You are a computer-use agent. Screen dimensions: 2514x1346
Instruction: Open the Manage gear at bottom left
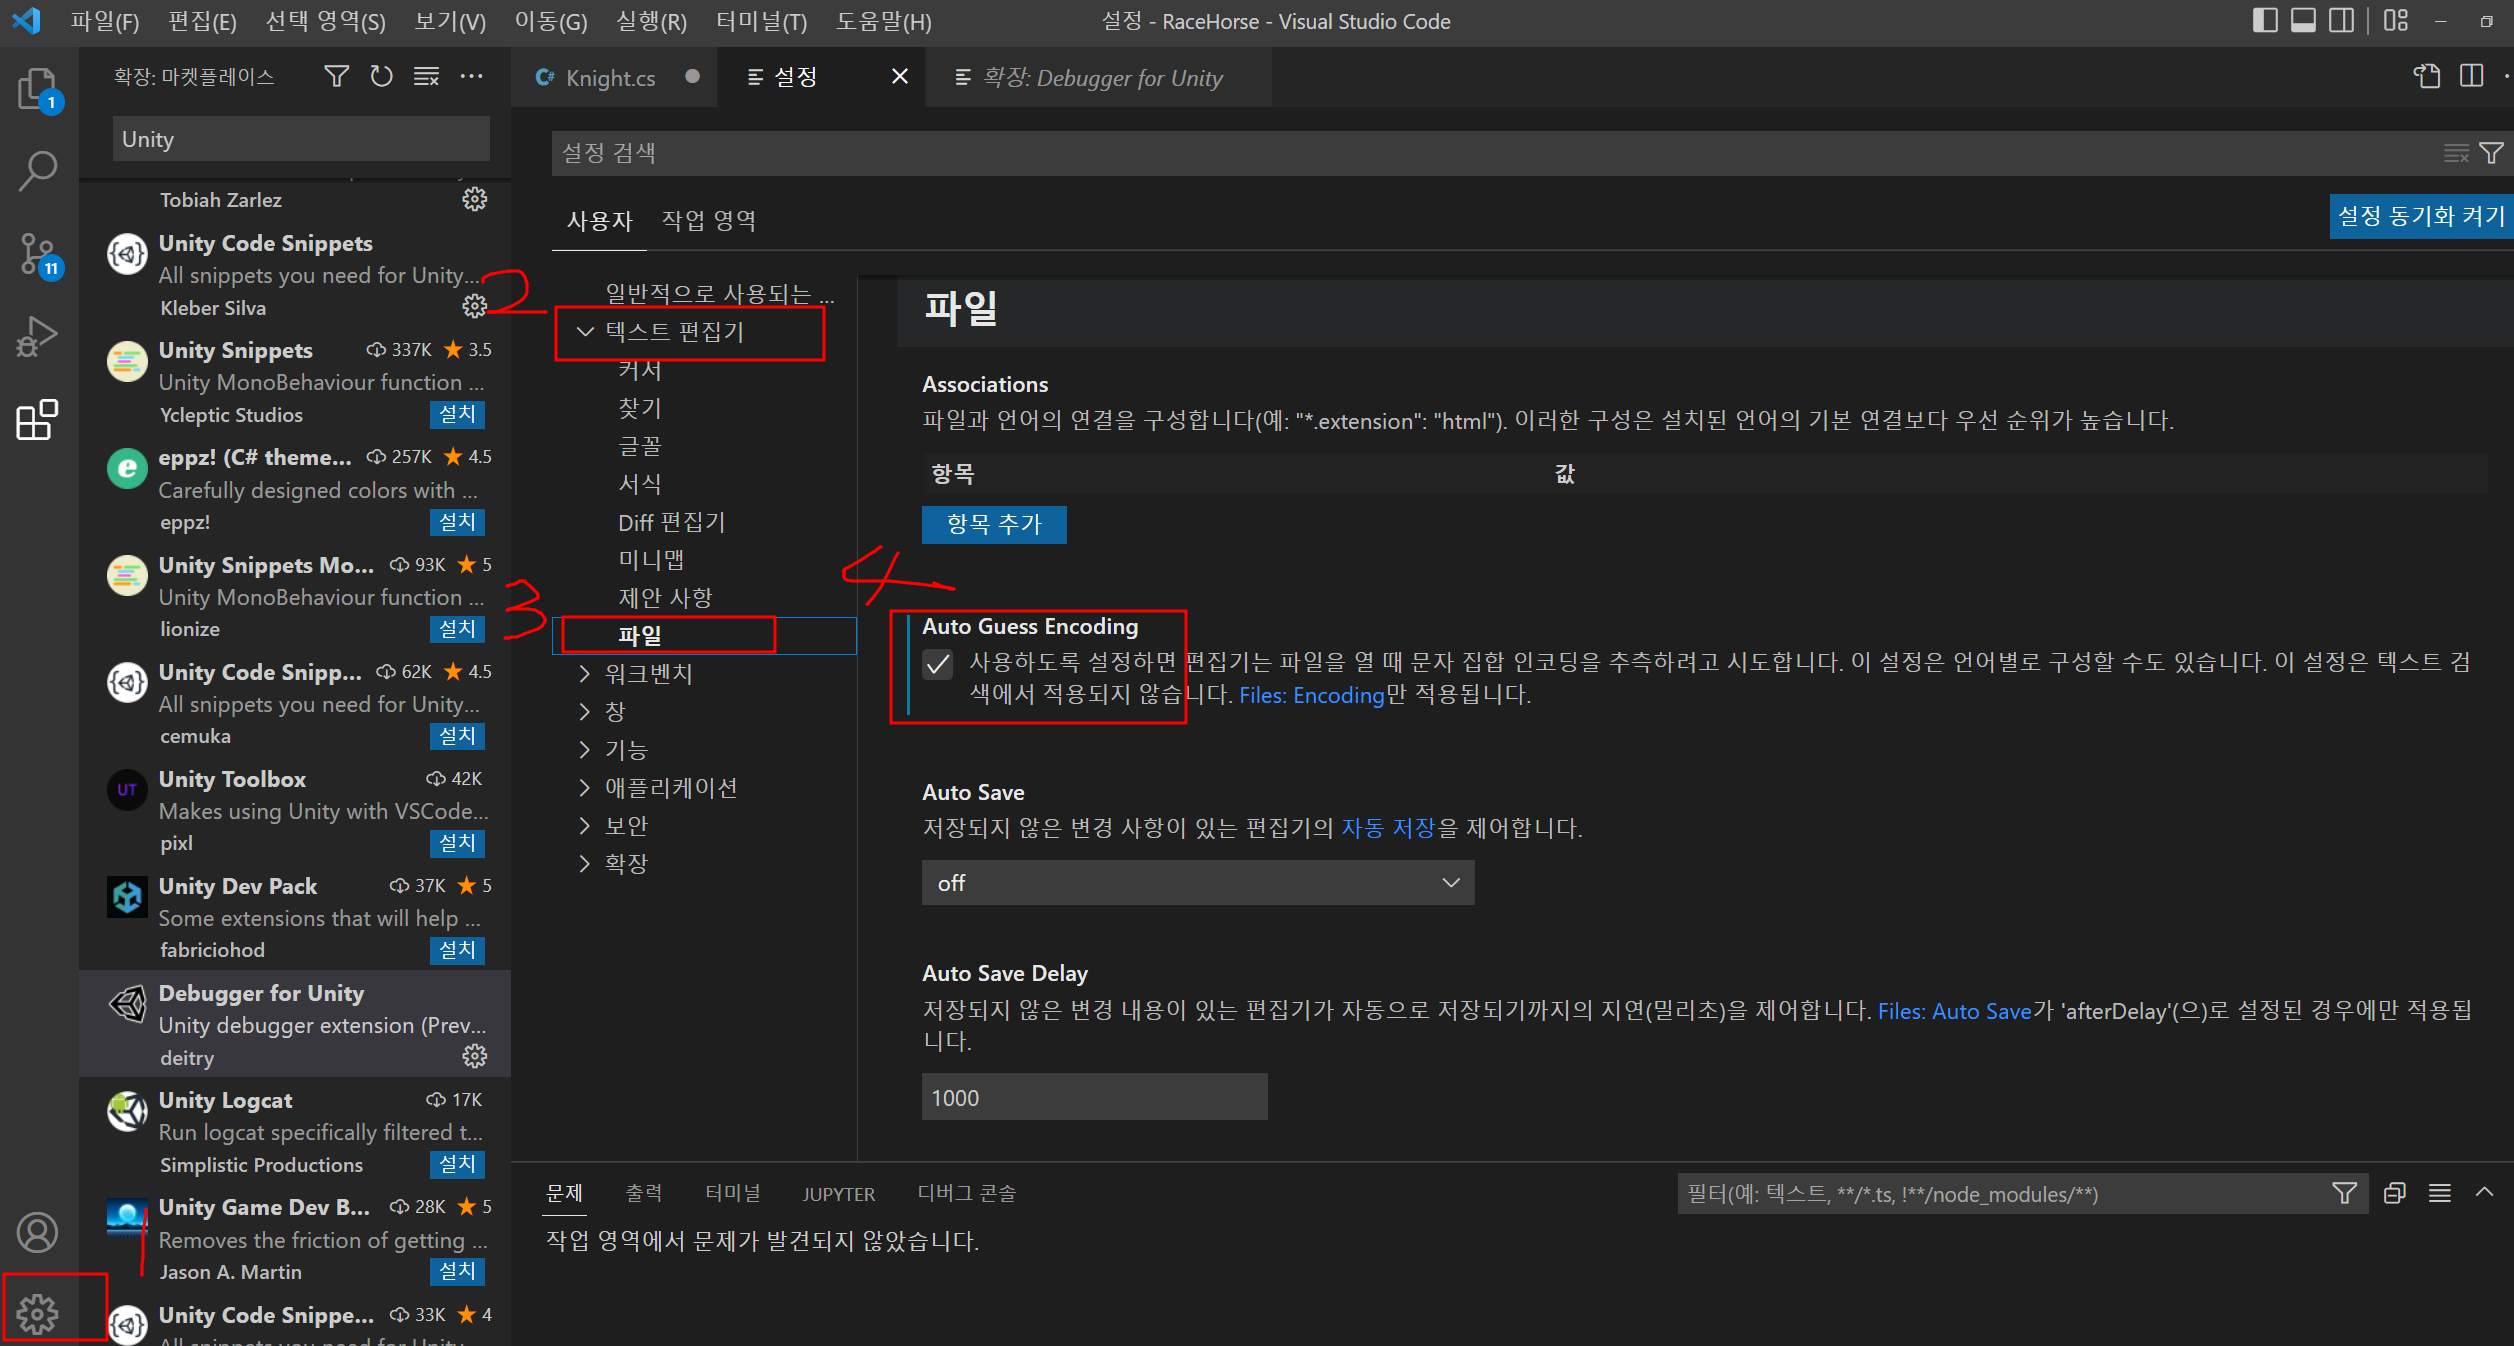point(38,1313)
